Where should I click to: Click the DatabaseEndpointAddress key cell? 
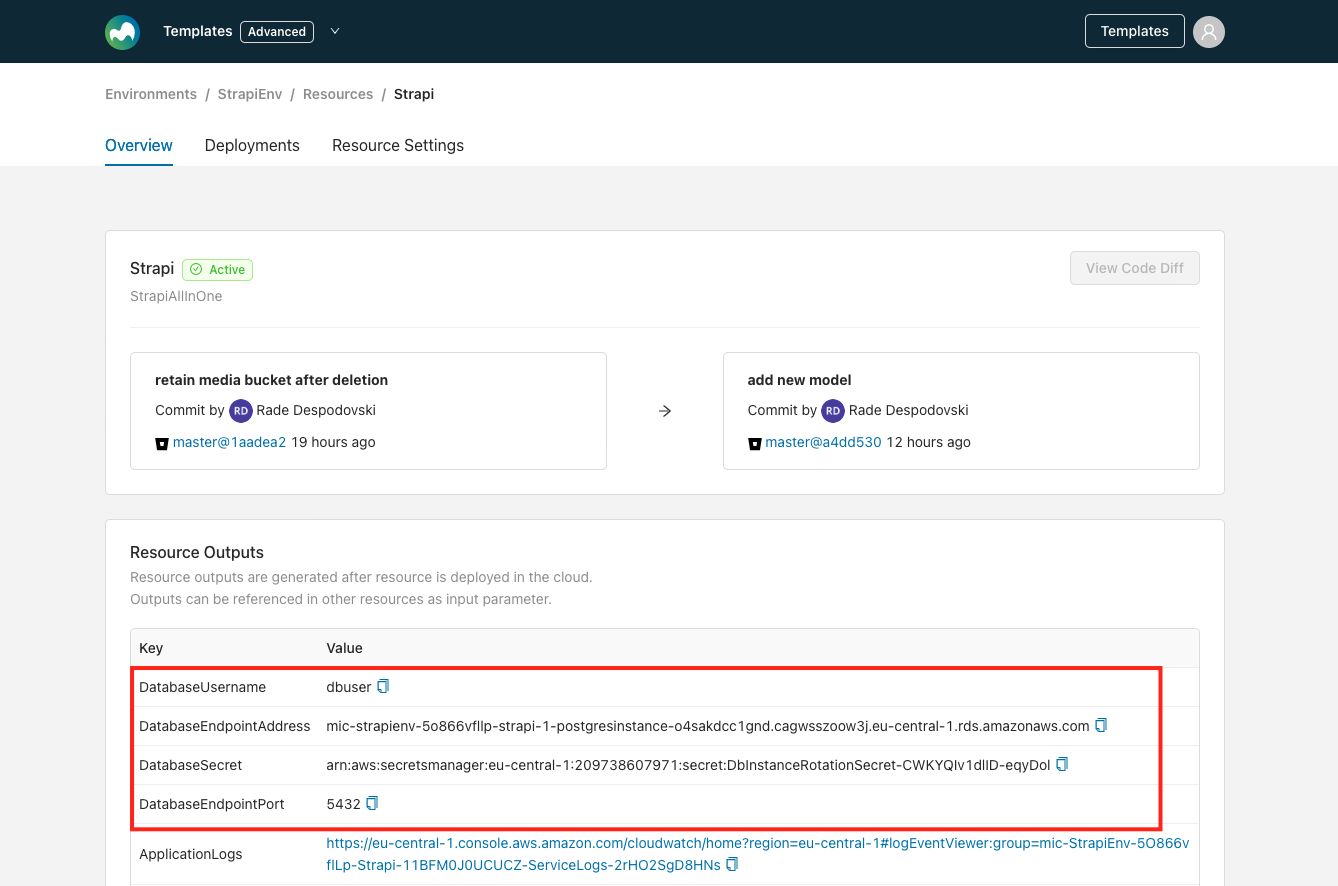pyautogui.click(x=225, y=726)
